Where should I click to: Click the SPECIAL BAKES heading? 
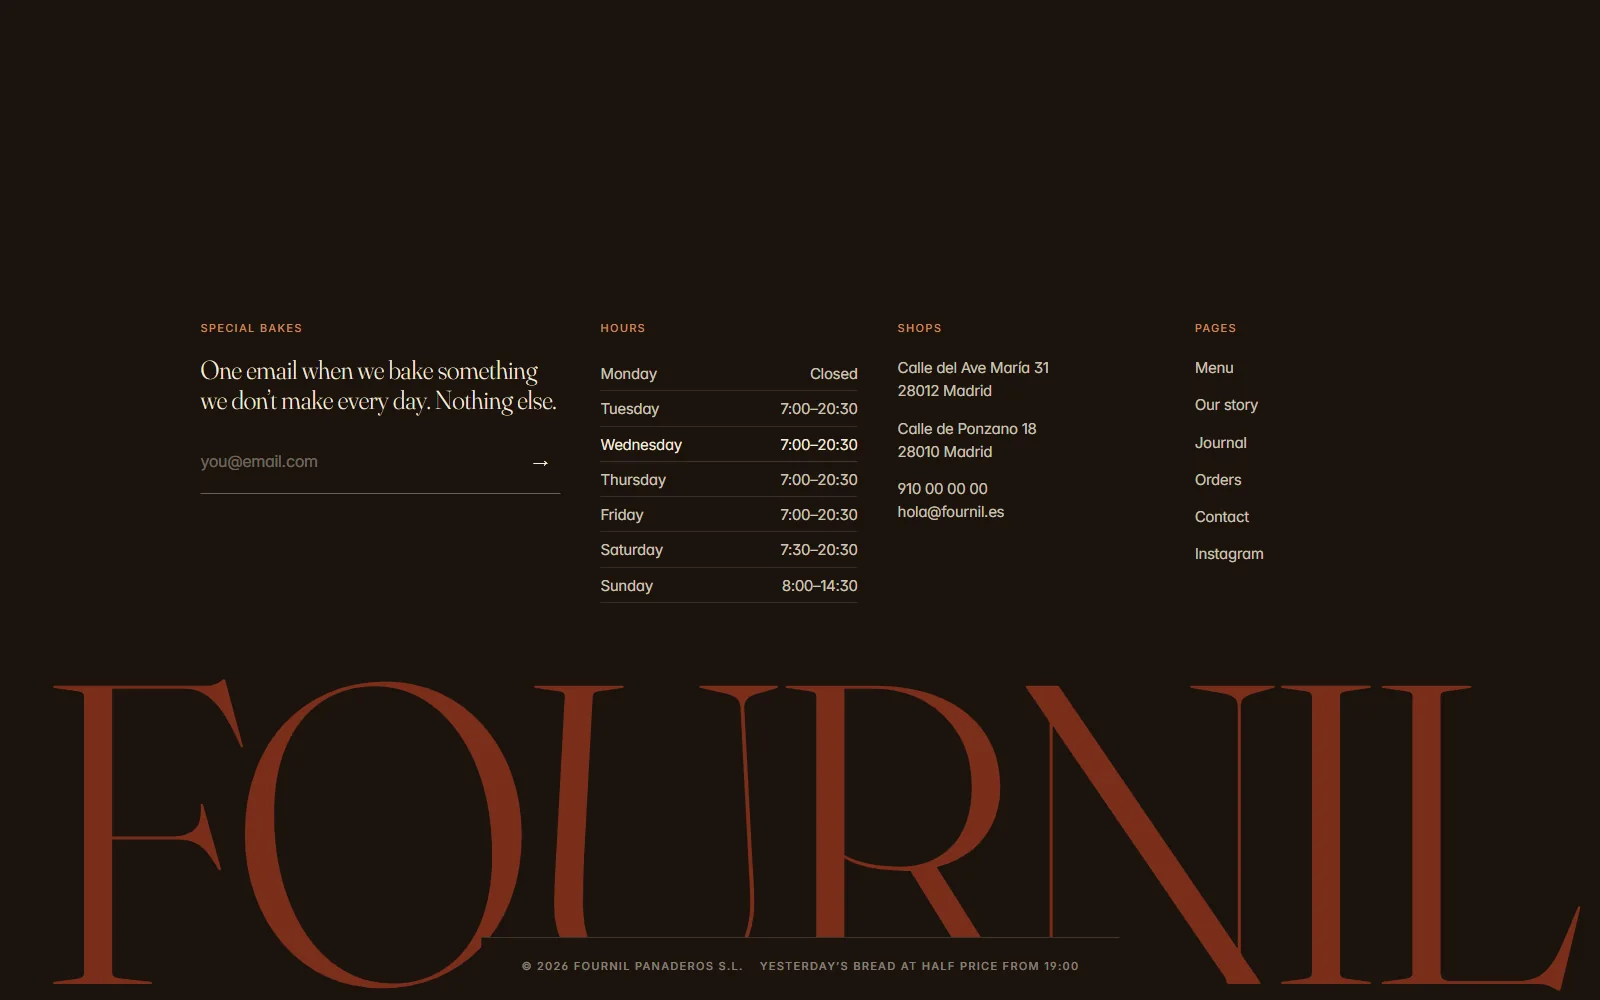coord(251,328)
